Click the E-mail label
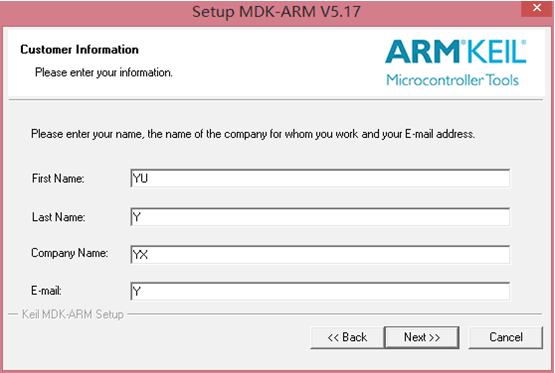The image size is (555, 373). pos(46,291)
